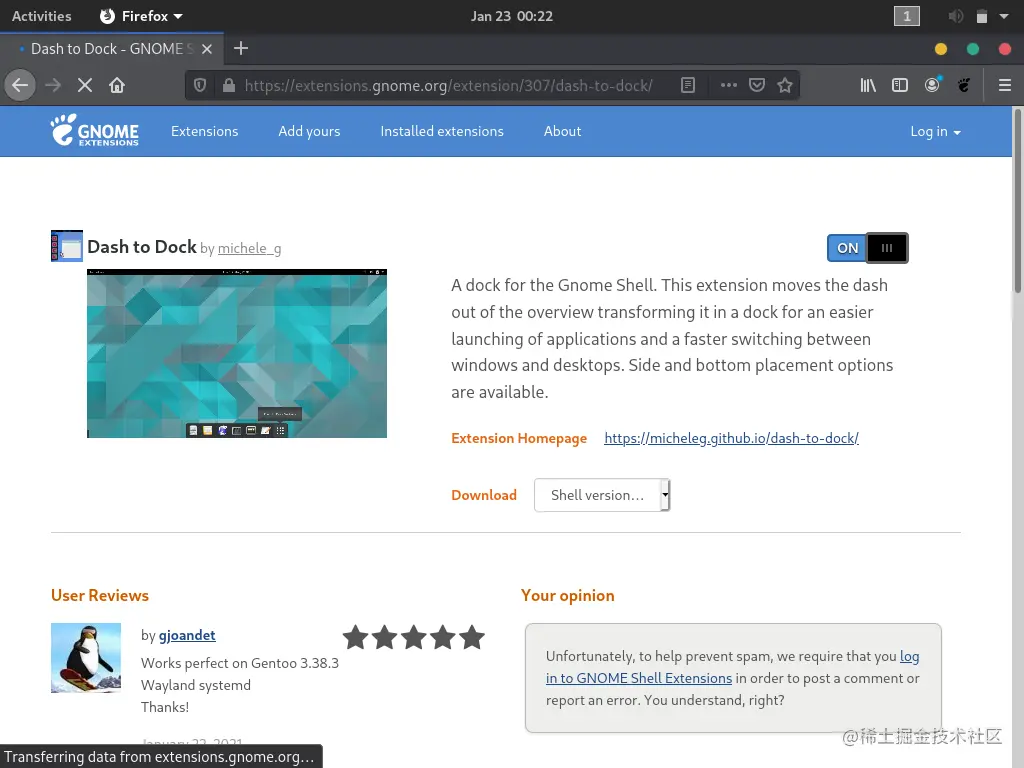
Task: Save page to Pocket icon
Action: 757,86
